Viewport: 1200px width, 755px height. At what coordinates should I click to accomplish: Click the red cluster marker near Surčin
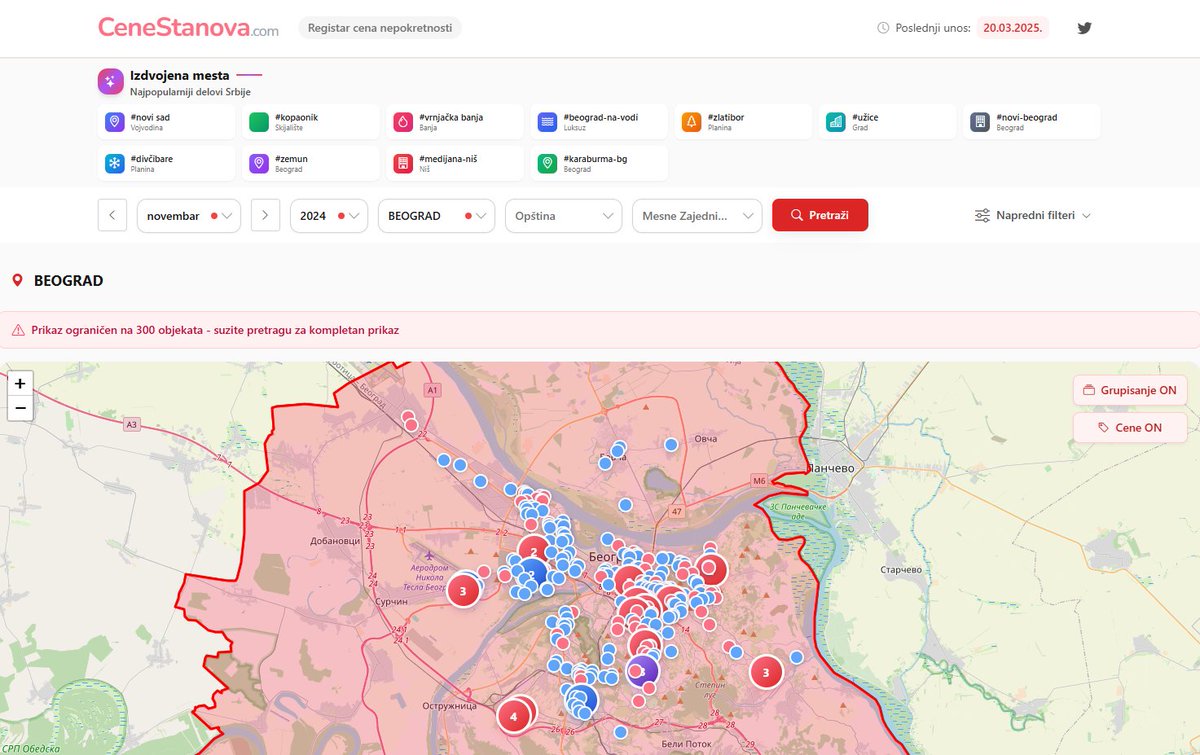tap(463, 591)
